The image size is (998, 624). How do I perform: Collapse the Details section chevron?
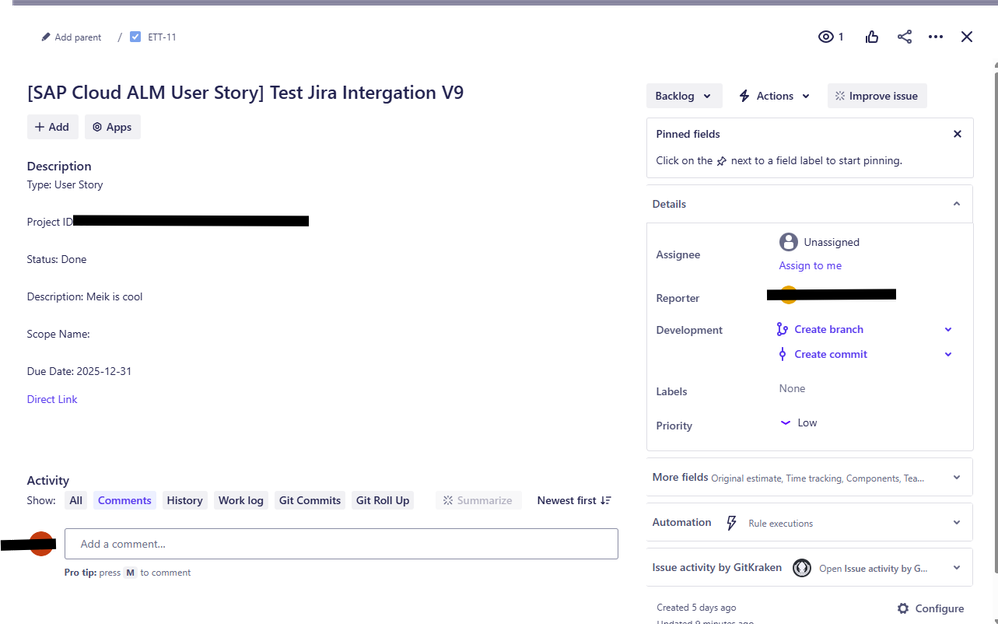(x=957, y=204)
